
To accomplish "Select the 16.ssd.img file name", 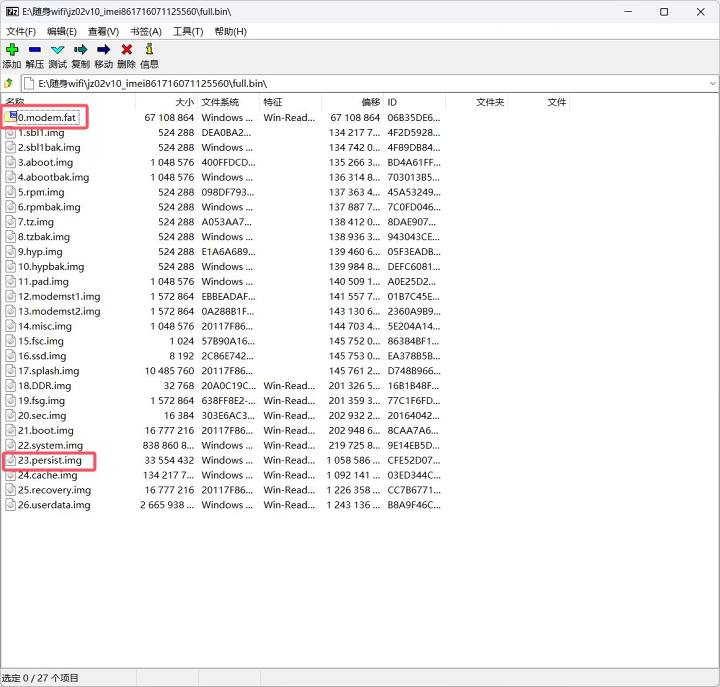I will (x=42, y=356).
